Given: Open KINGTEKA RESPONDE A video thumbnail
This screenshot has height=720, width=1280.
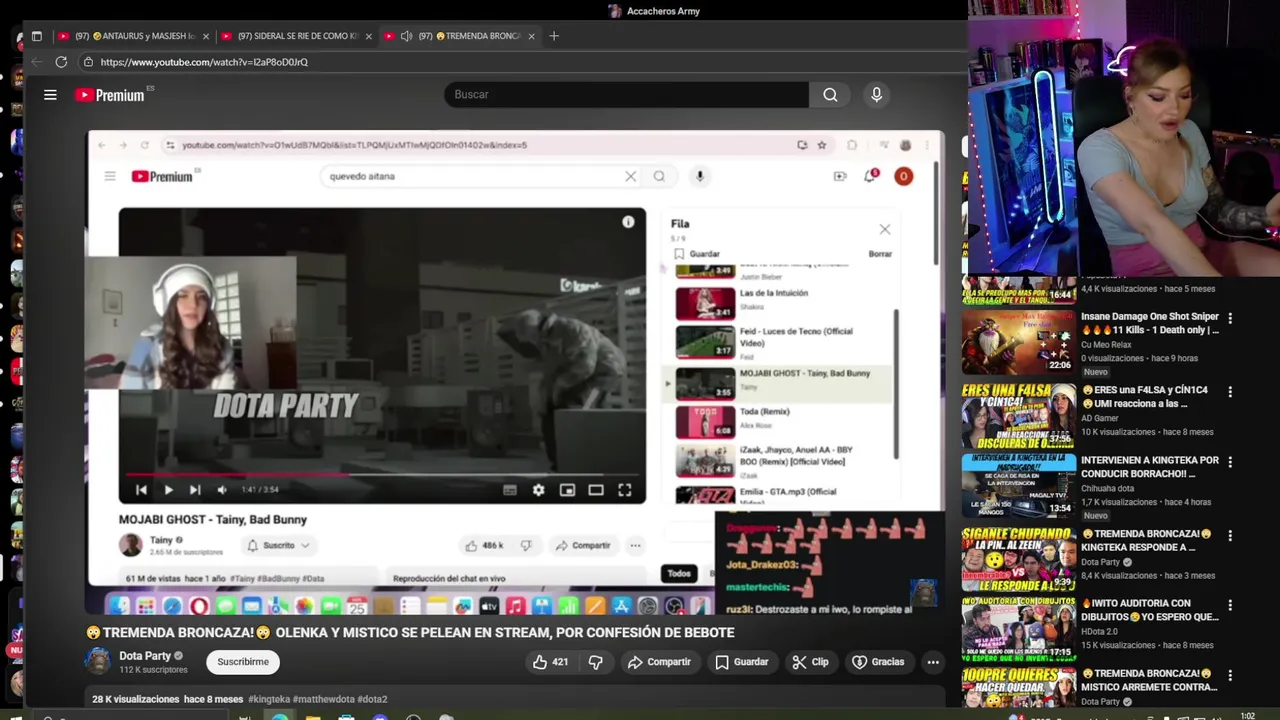Looking at the screenshot, I should 1019,560.
